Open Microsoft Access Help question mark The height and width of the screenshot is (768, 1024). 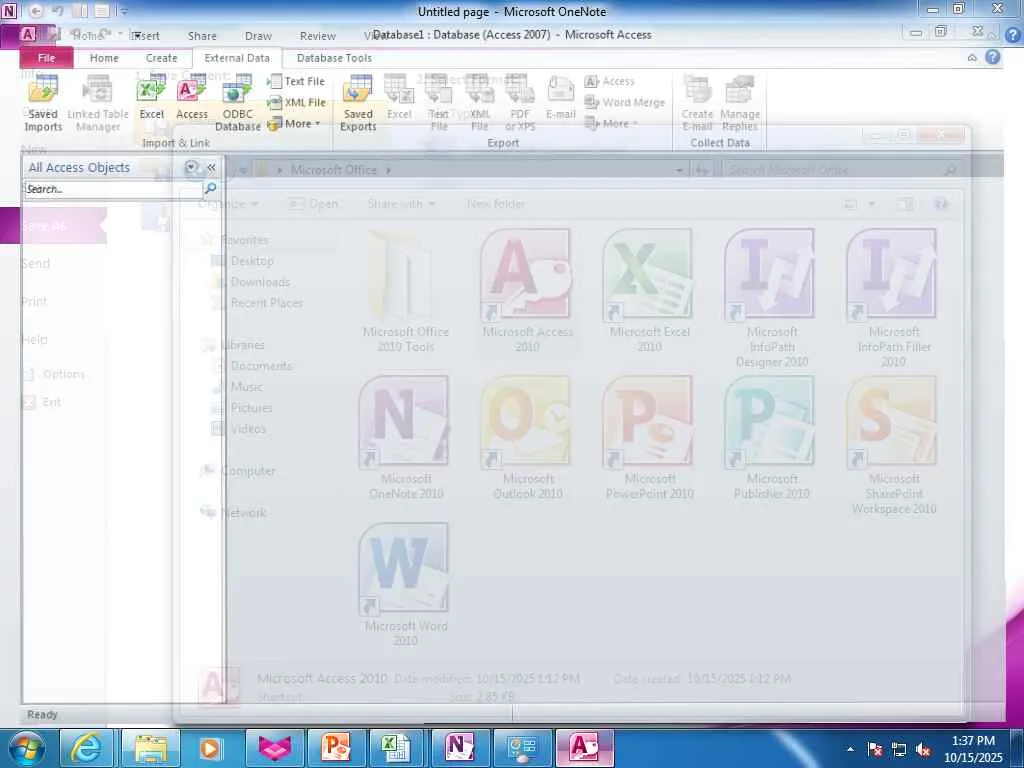click(993, 57)
